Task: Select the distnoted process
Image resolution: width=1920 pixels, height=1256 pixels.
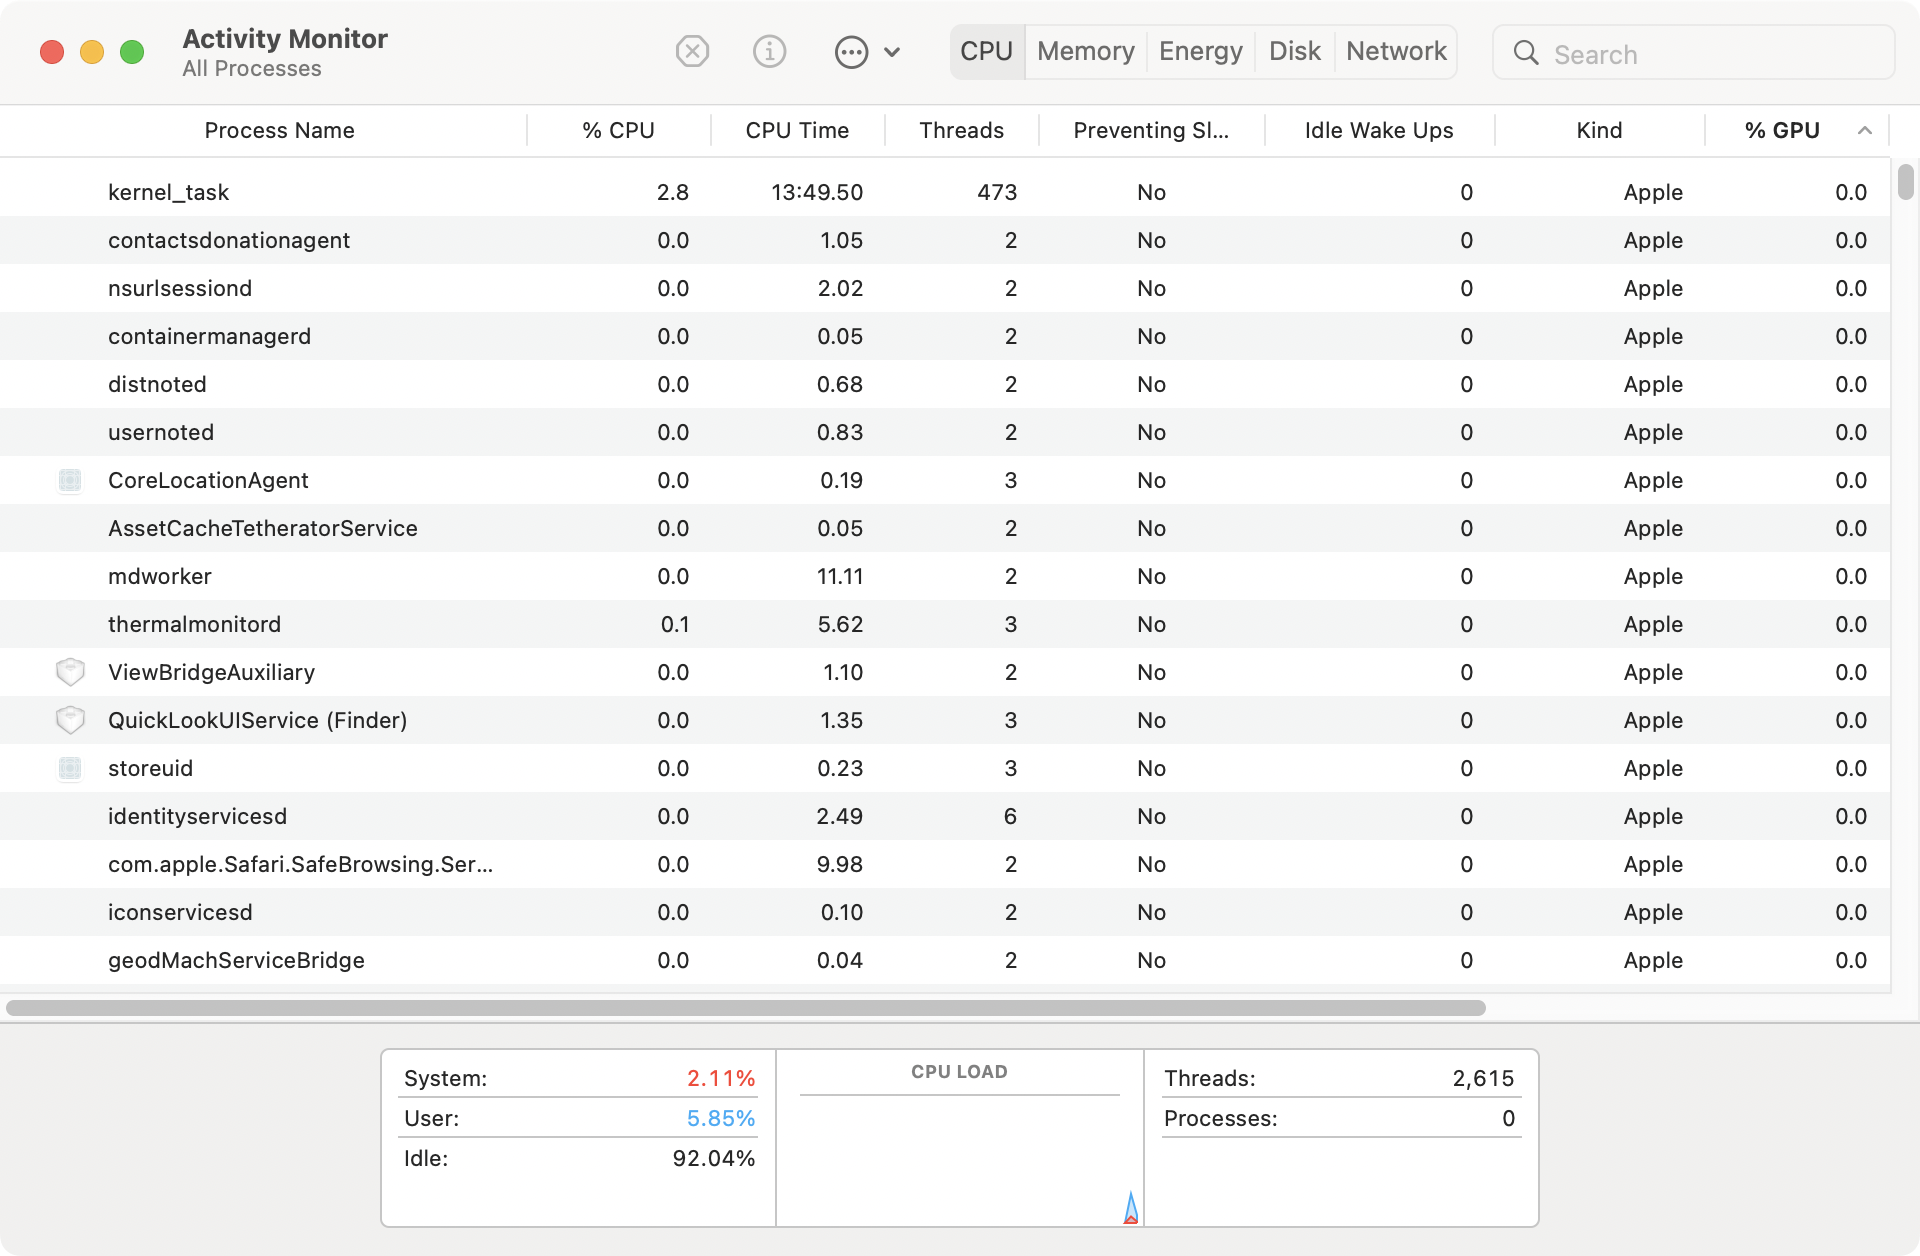Action: (945, 384)
